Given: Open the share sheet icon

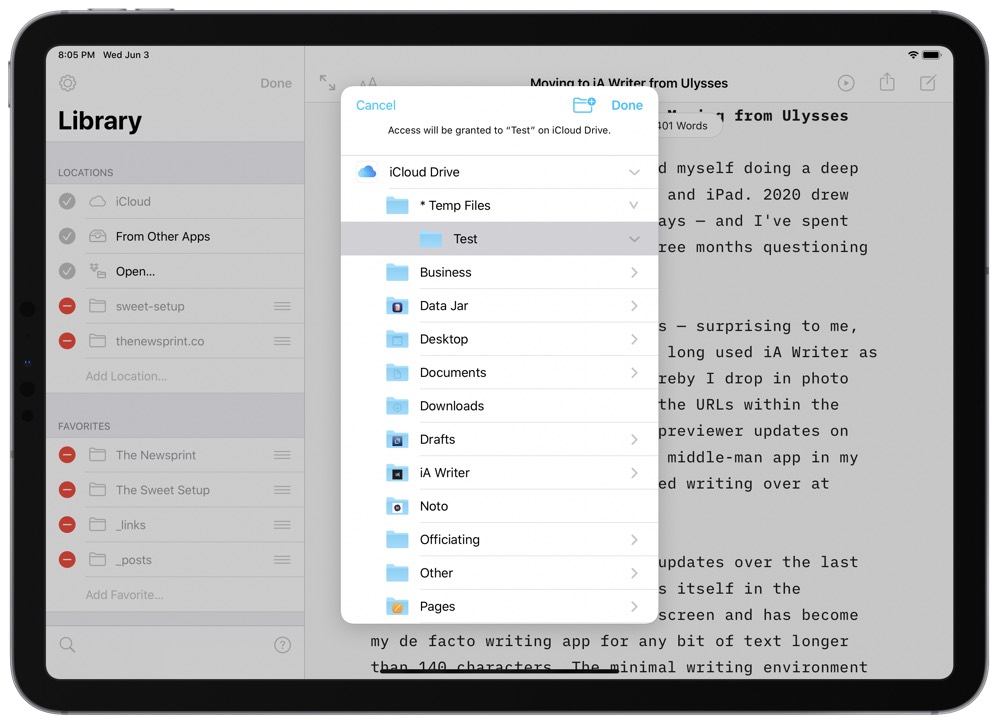Looking at the screenshot, I should point(887,82).
